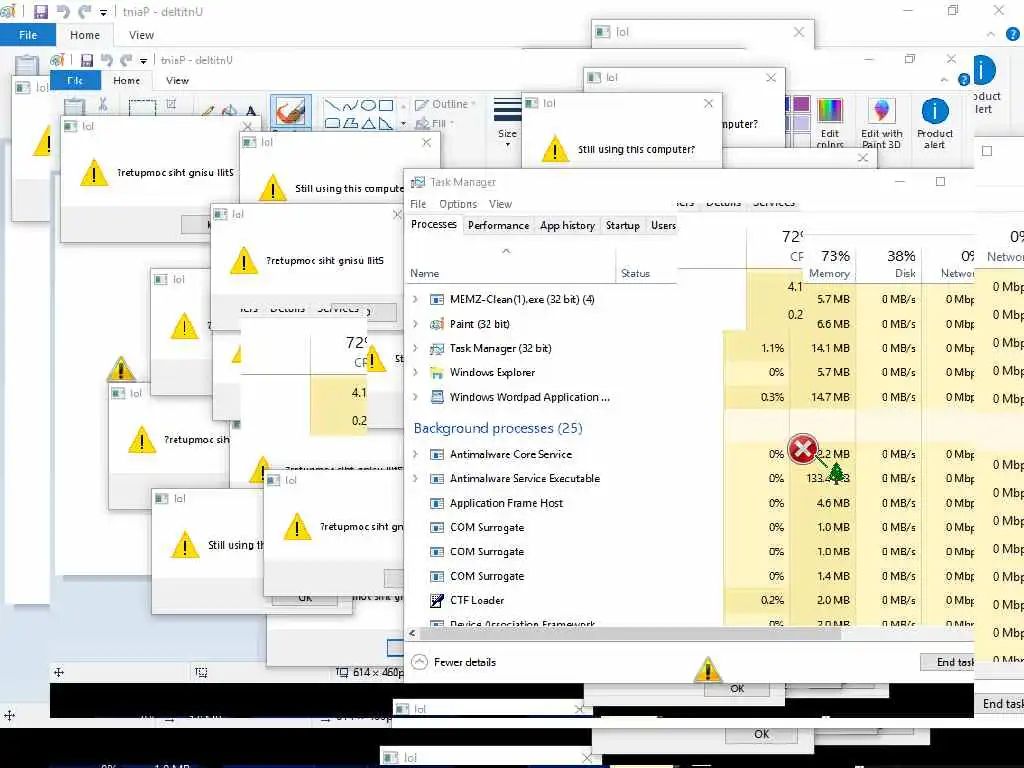The height and width of the screenshot is (768, 1024).
Task: Open the Customize Quick Access dropdown, topmost Paint
Action: [103, 12]
